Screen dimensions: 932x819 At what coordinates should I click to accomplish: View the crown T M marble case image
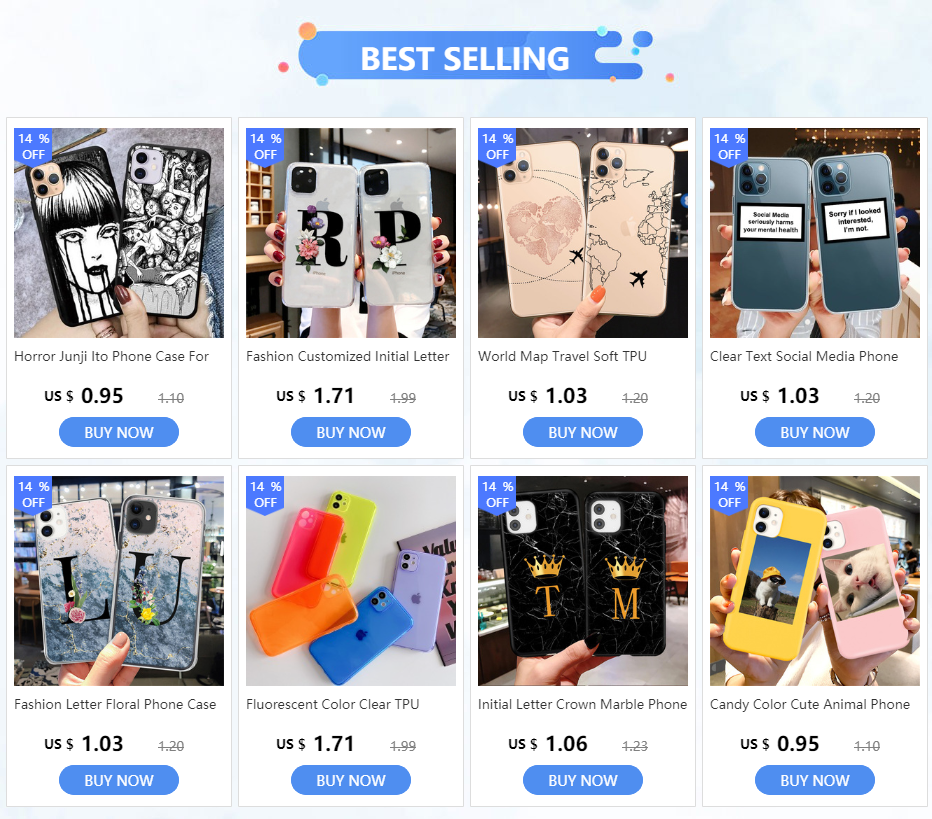coord(582,581)
